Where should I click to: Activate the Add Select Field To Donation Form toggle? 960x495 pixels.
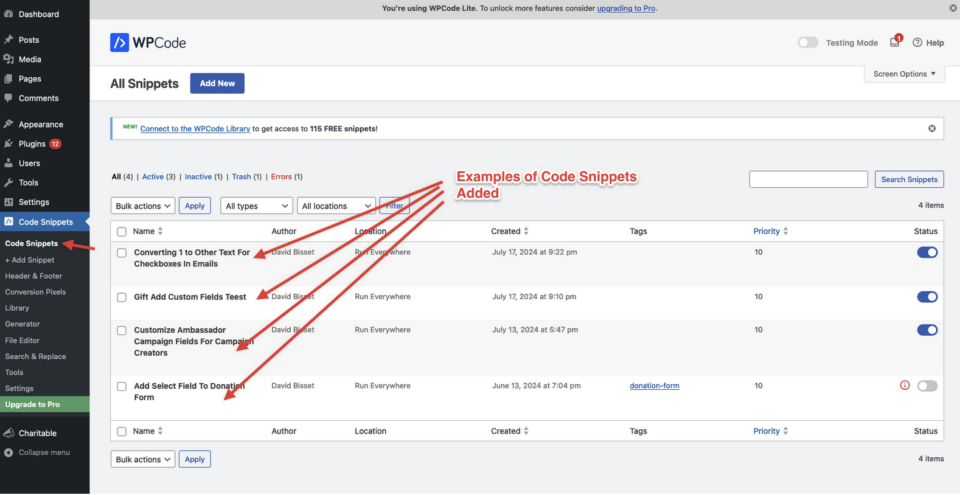927,386
